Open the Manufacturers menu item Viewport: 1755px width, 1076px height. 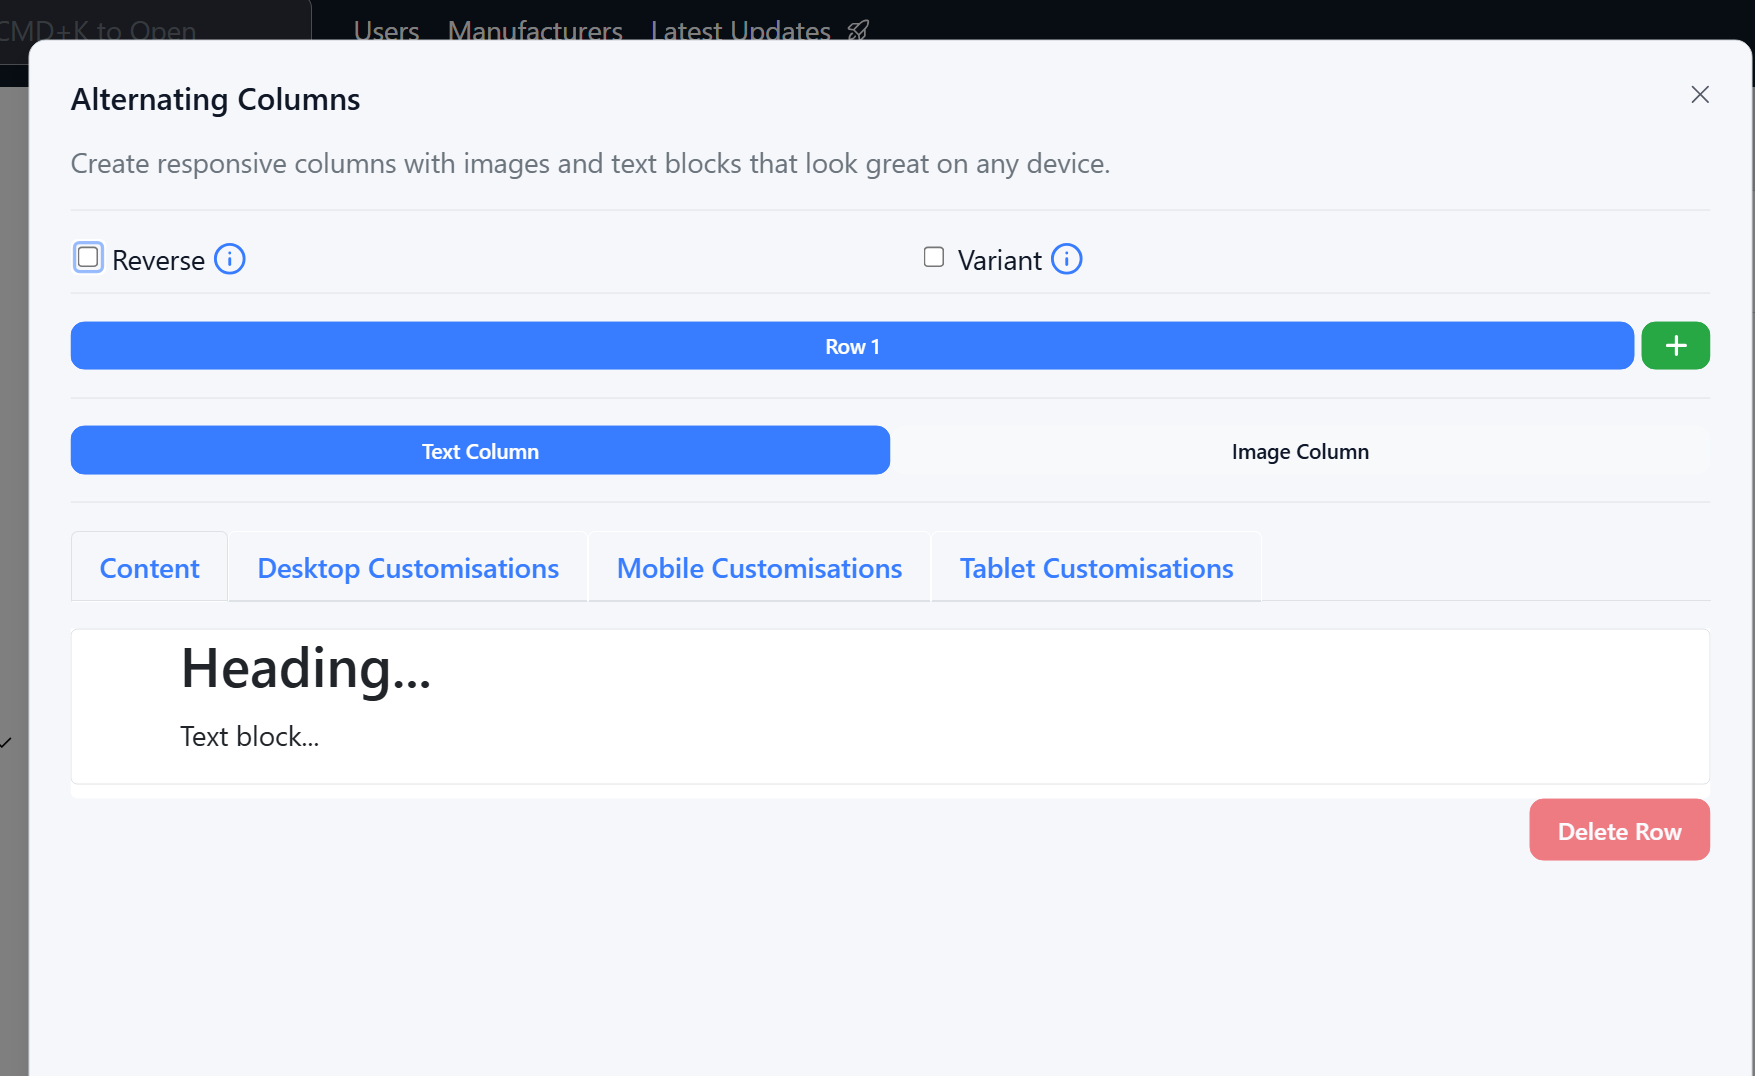tap(535, 30)
